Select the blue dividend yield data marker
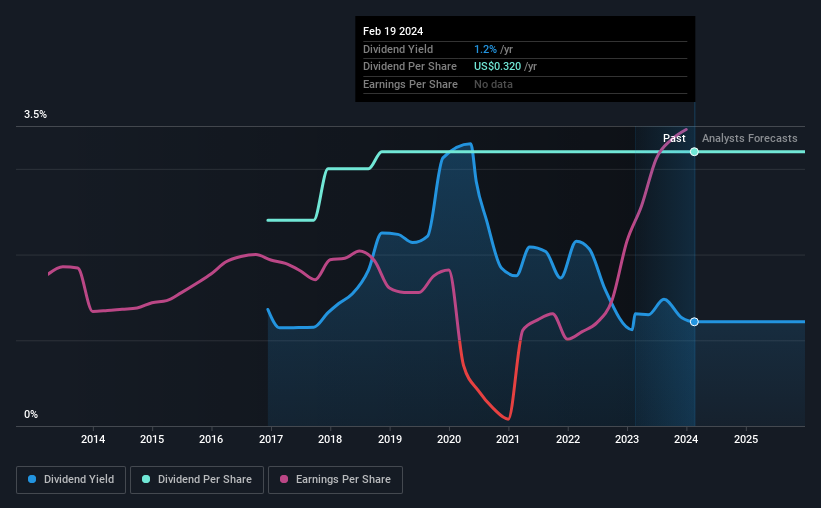The image size is (821, 508). click(694, 322)
